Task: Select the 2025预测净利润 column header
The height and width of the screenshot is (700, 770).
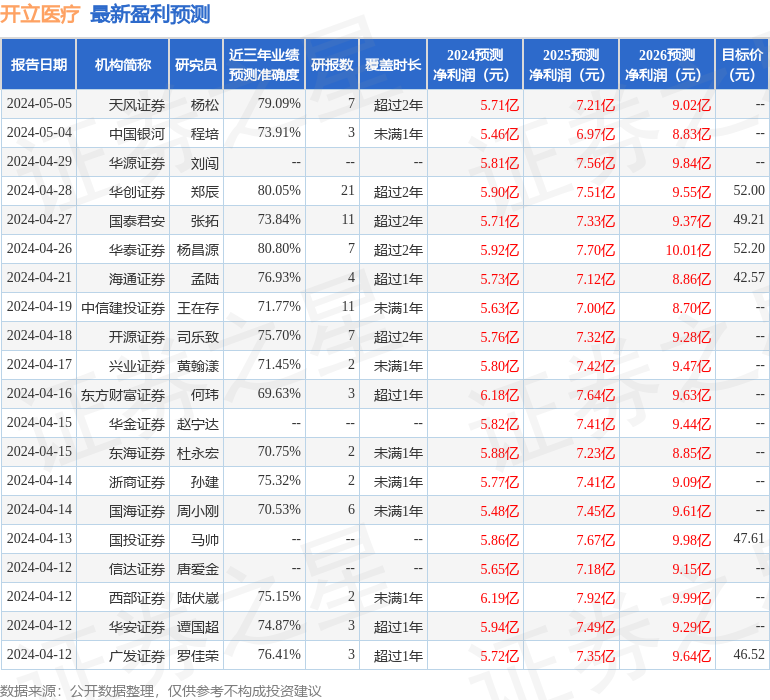Action: (571, 64)
